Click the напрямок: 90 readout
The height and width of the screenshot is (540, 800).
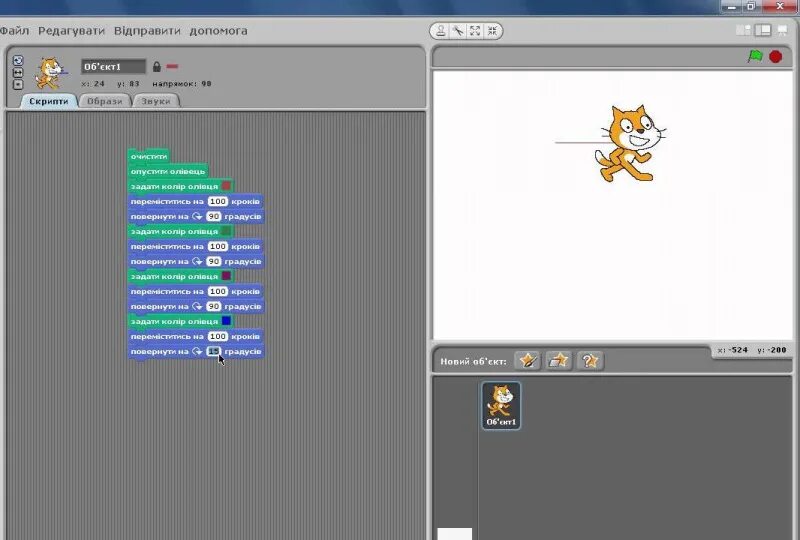[182, 83]
